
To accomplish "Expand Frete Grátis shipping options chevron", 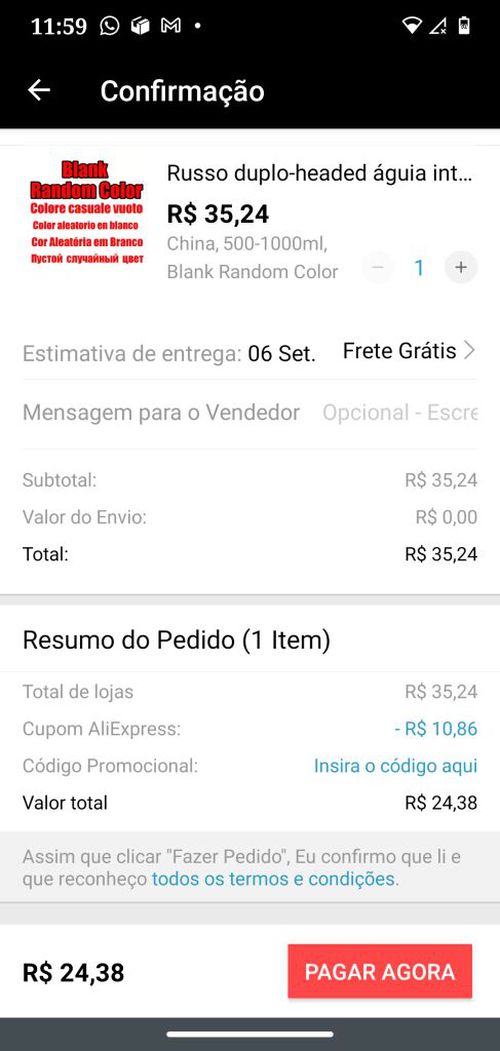I will 469,351.
